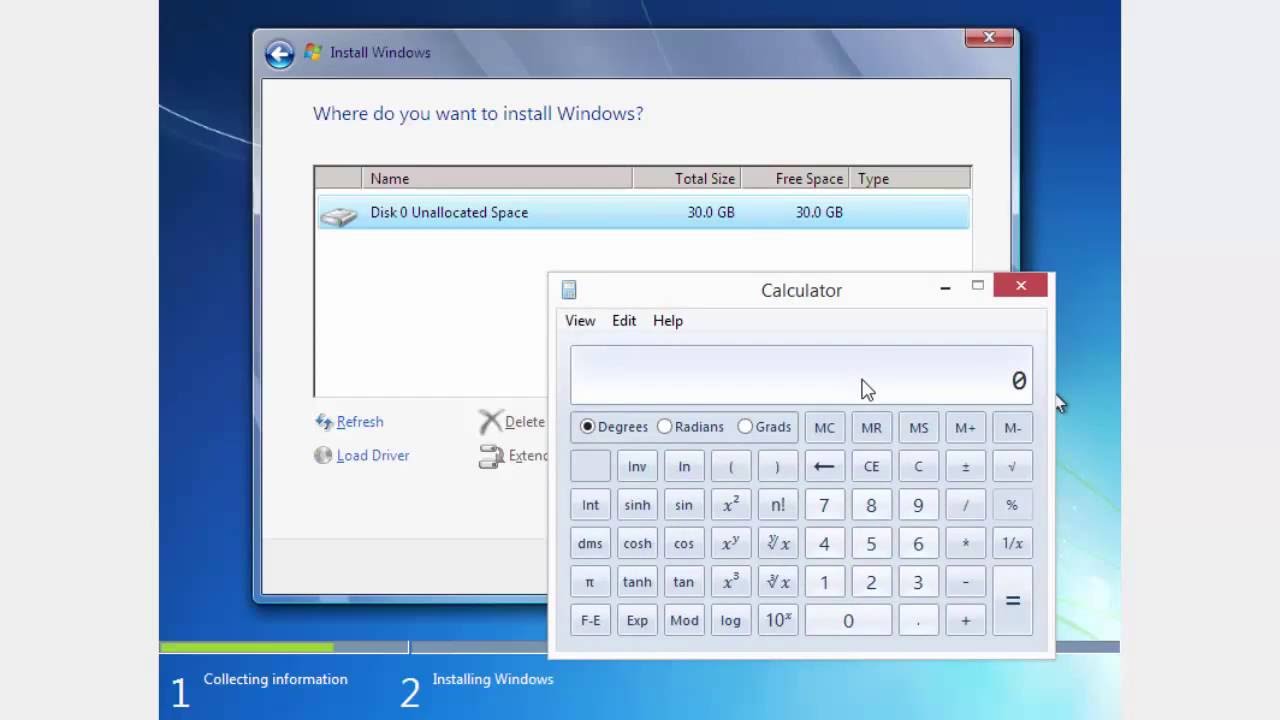The width and height of the screenshot is (1280, 720).
Task: Click the sinh button
Action: click(637, 505)
